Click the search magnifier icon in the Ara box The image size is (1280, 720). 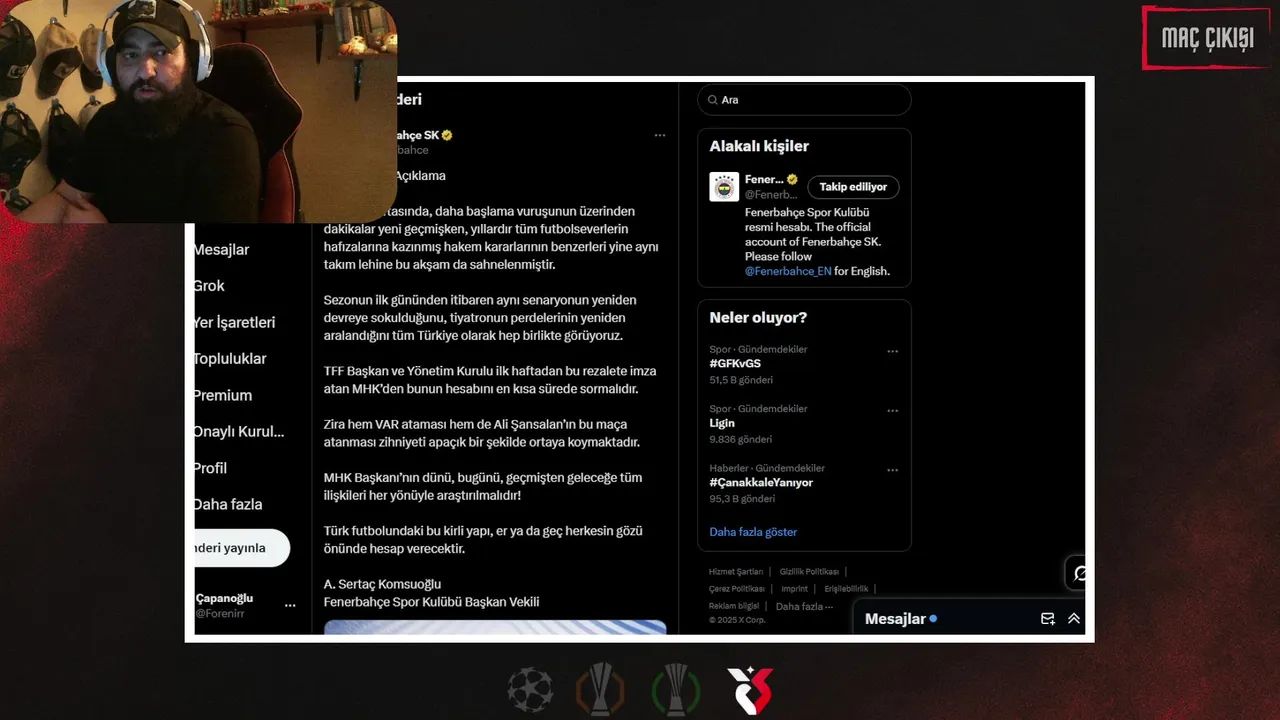712,100
